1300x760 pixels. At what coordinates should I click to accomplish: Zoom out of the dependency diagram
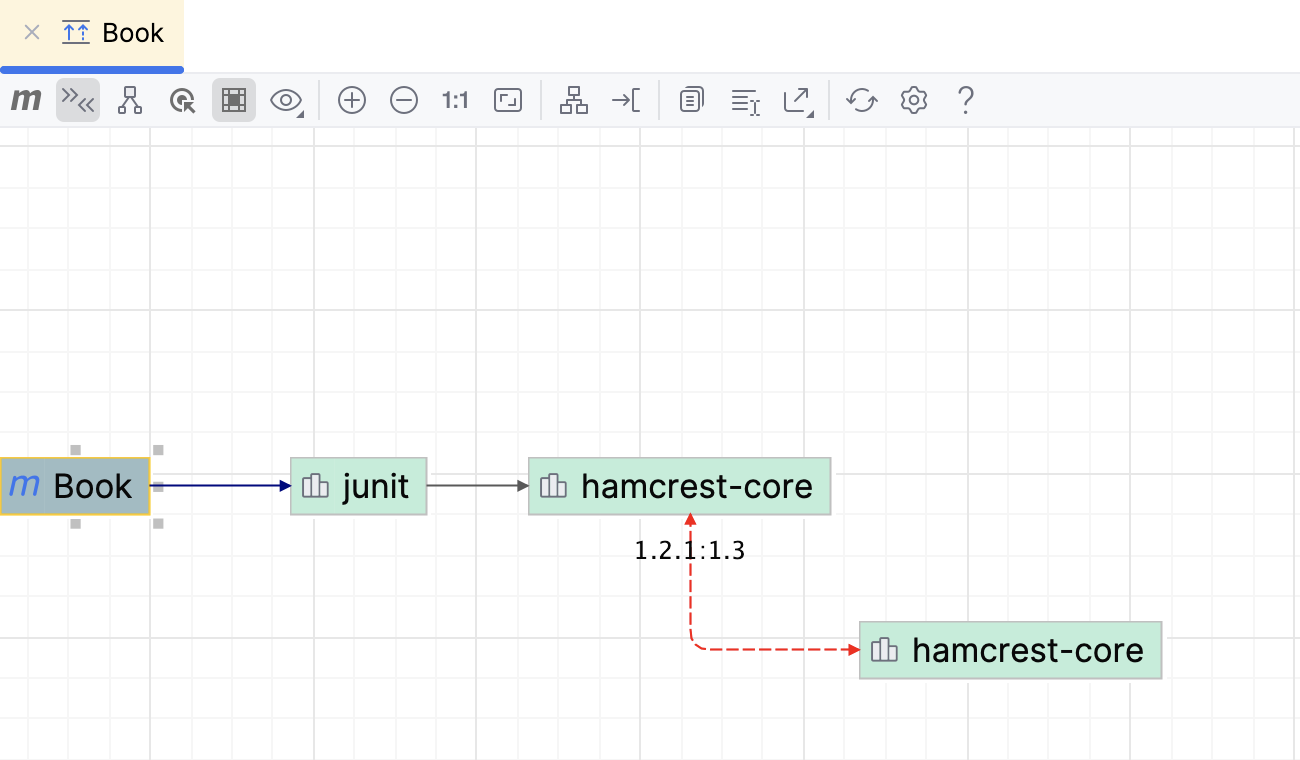[404, 100]
